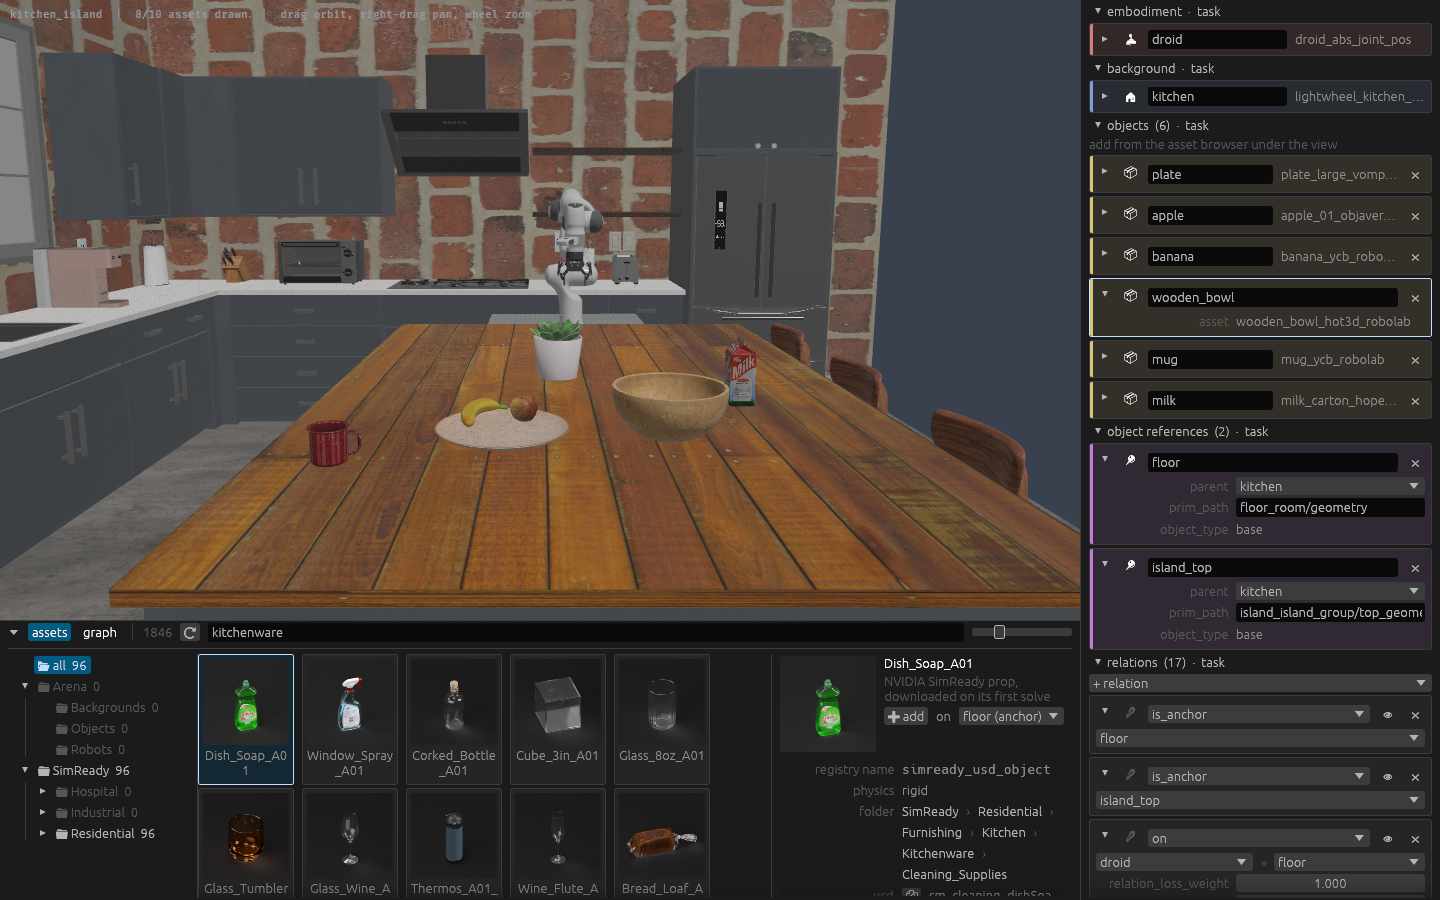Click Residential in folder breadcrumb
The height and width of the screenshot is (900, 1440).
1010,811
